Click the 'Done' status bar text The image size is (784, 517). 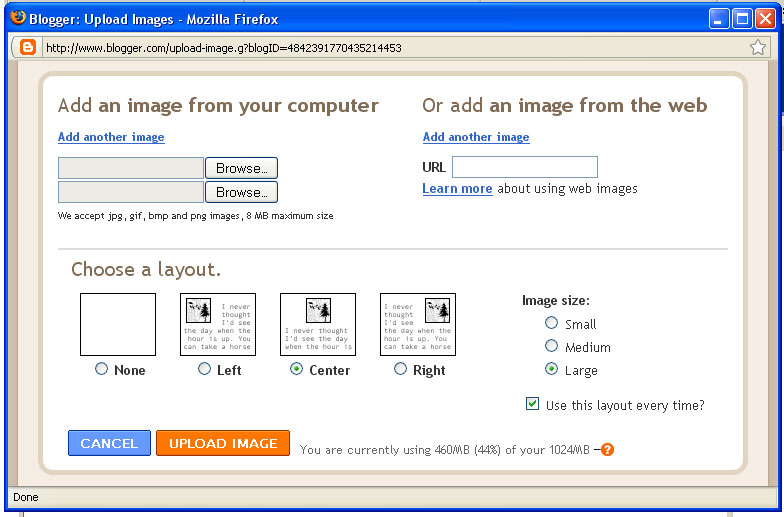tap(26, 497)
